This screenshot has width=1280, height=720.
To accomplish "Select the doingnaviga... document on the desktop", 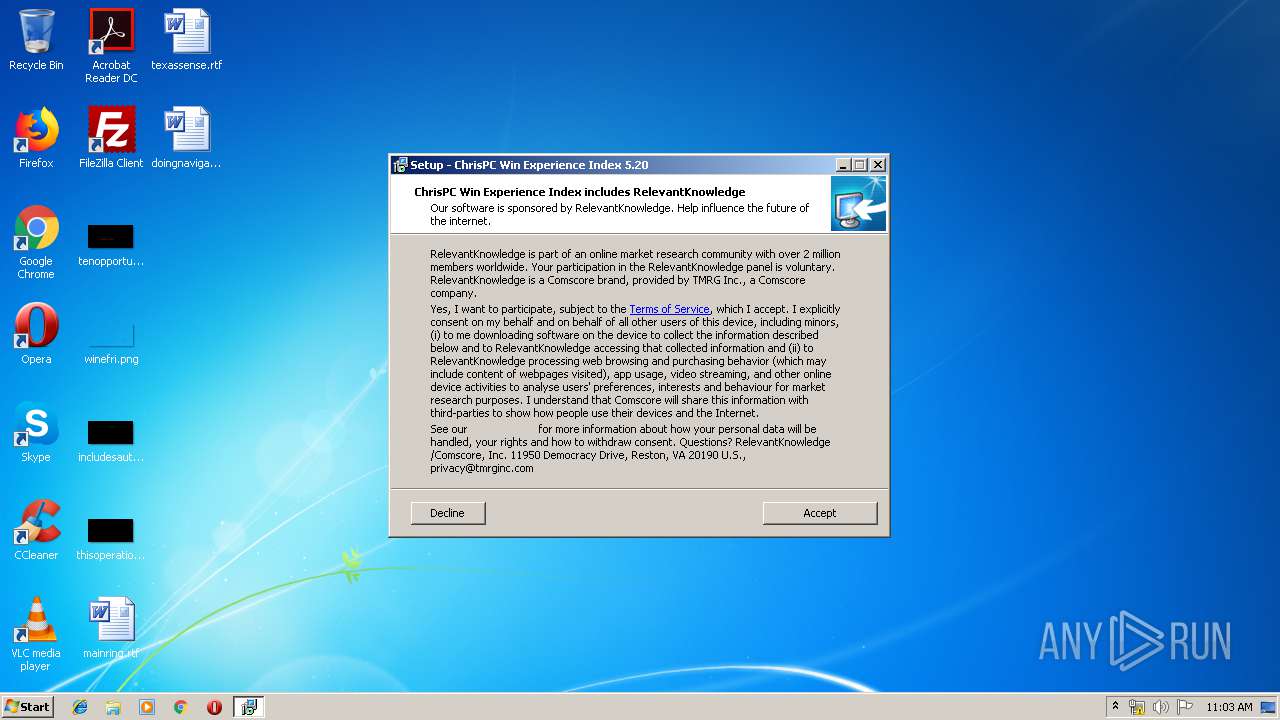I will pyautogui.click(x=187, y=138).
